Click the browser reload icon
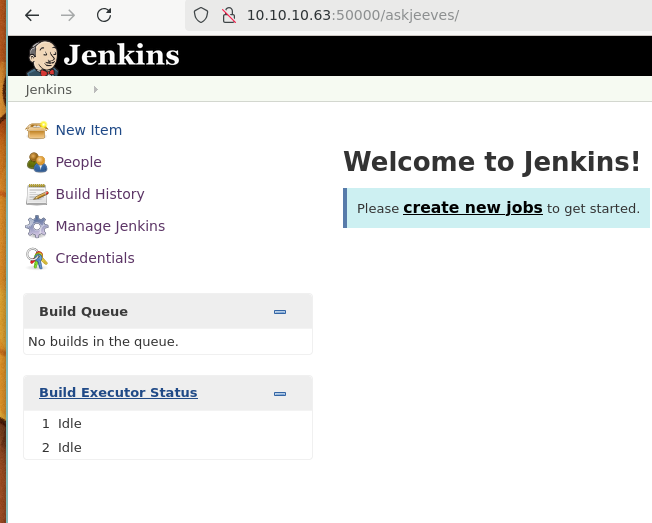This screenshot has height=523, width=652. coord(104,15)
